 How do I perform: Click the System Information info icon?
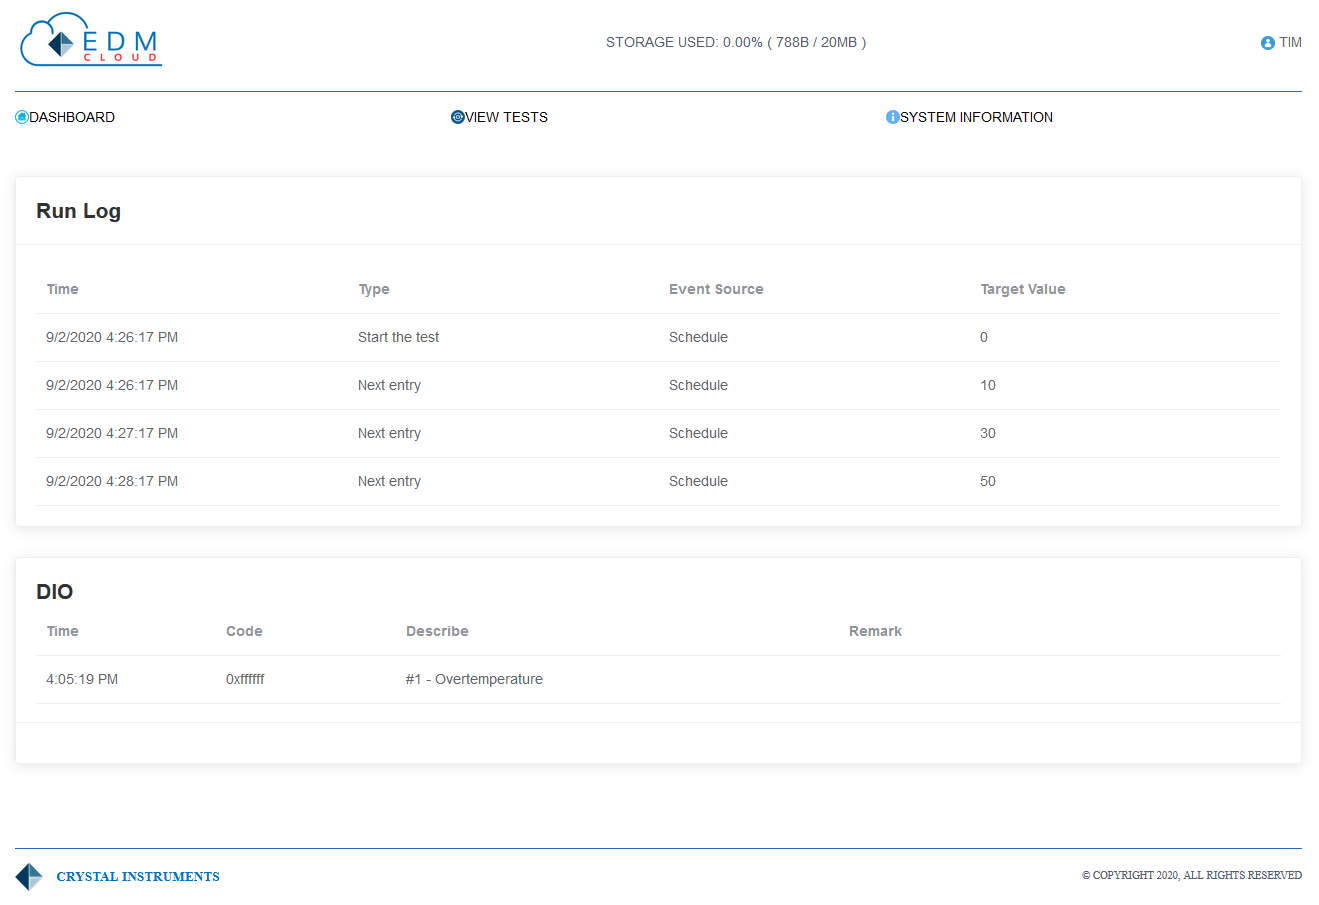pyautogui.click(x=893, y=117)
